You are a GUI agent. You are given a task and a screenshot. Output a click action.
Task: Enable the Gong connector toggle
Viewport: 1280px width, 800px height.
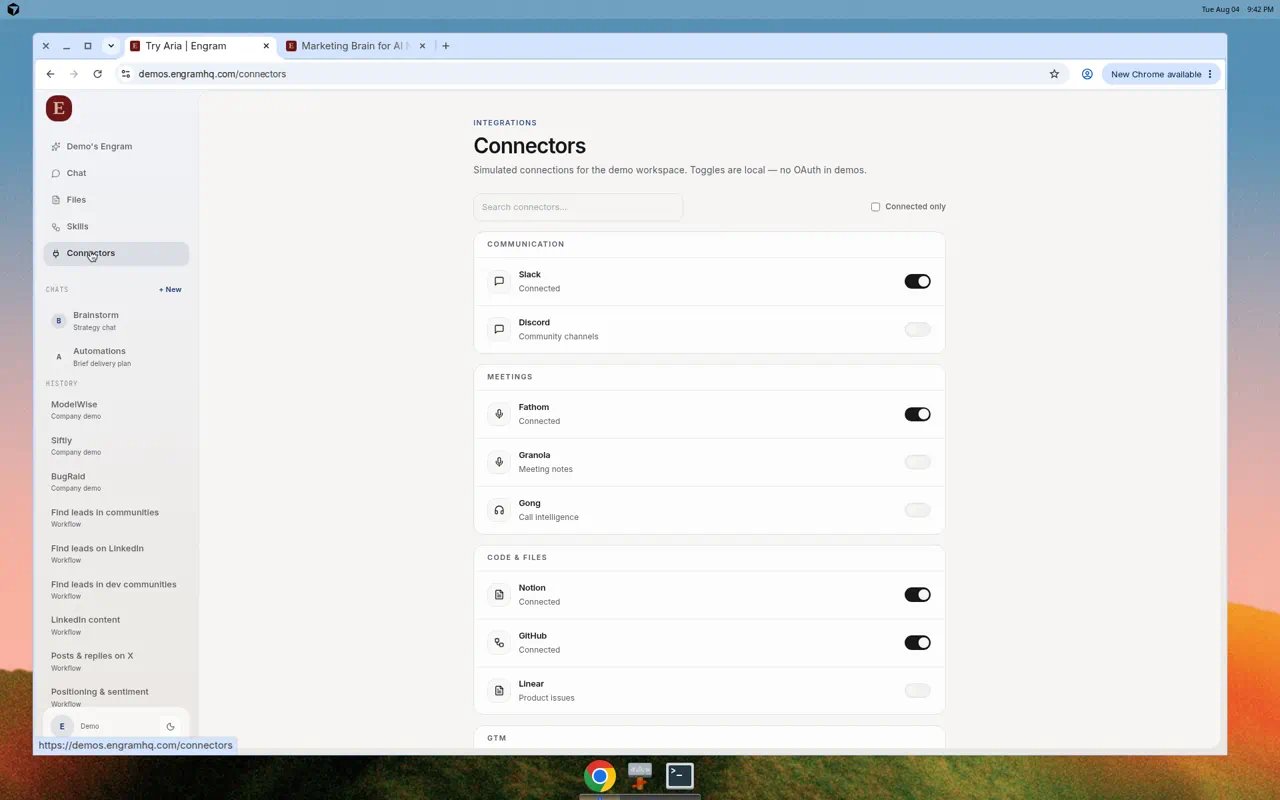click(917, 510)
